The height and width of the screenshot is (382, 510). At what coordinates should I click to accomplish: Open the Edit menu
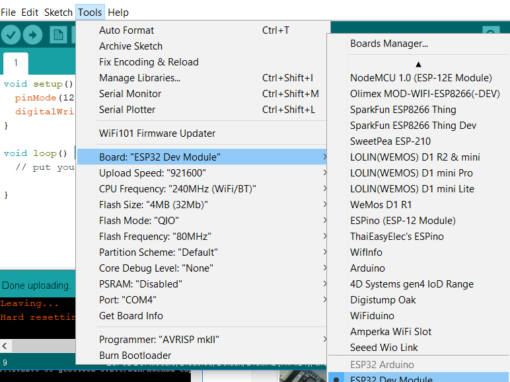click(30, 13)
